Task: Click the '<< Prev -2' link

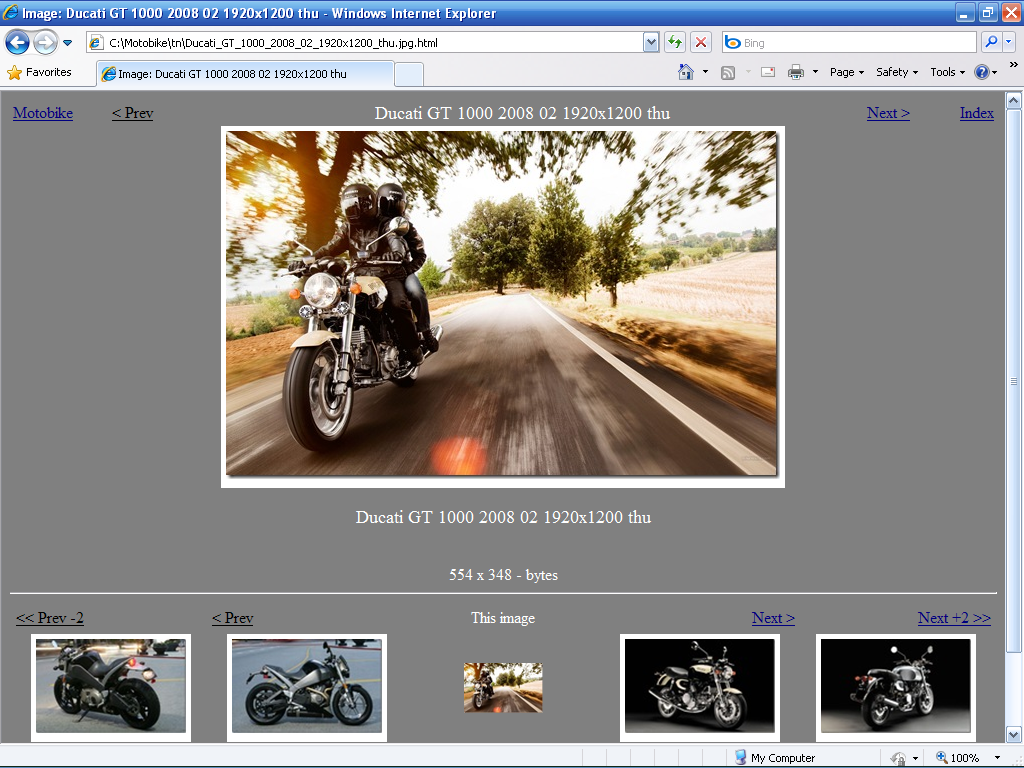Action: 50,618
